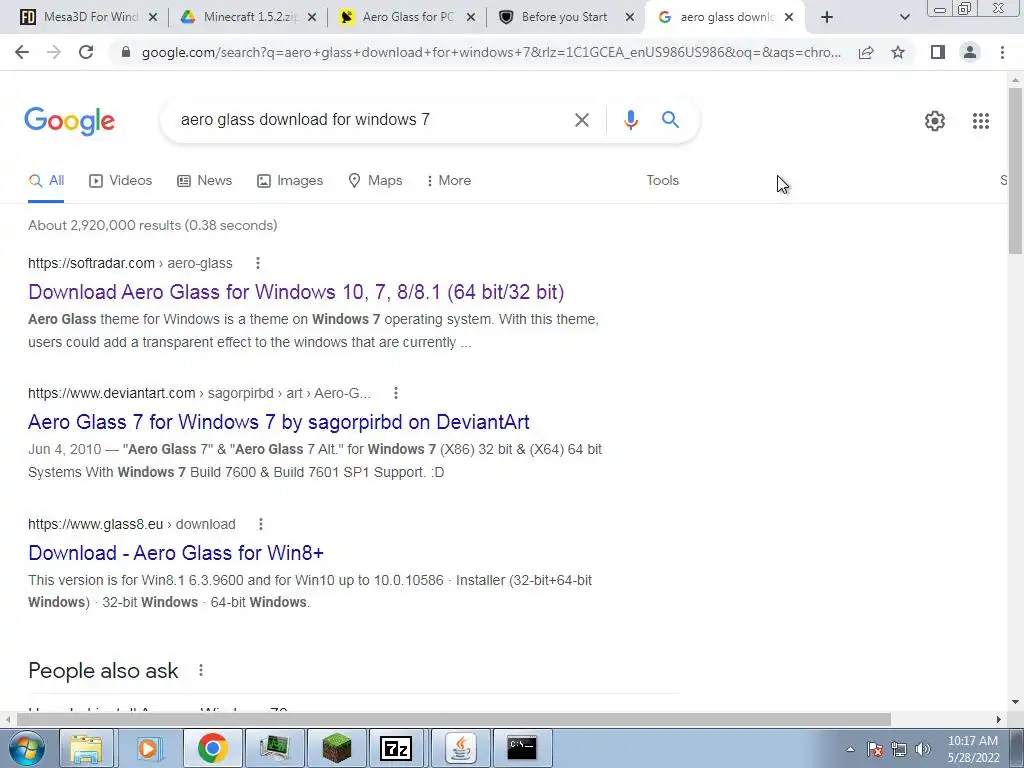The width and height of the screenshot is (1024, 768).
Task: Click the volume speaker tray icon
Action: (x=923, y=749)
